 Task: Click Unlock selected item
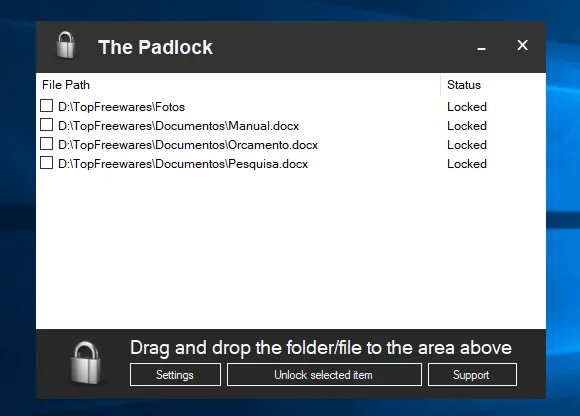pyautogui.click(x=324, y=375)
